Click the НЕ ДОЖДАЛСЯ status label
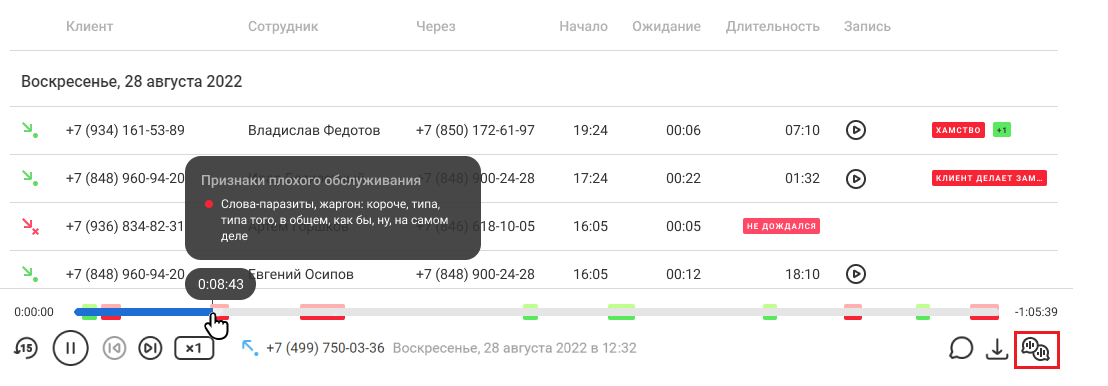This screenshot has width=1108, height=386. (781, 226)
